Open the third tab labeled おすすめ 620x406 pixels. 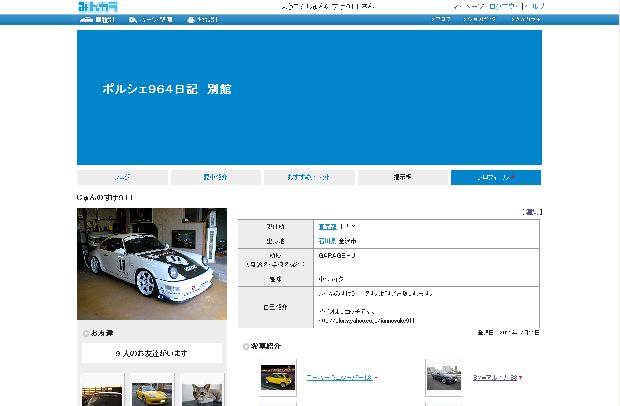(309, 178)
